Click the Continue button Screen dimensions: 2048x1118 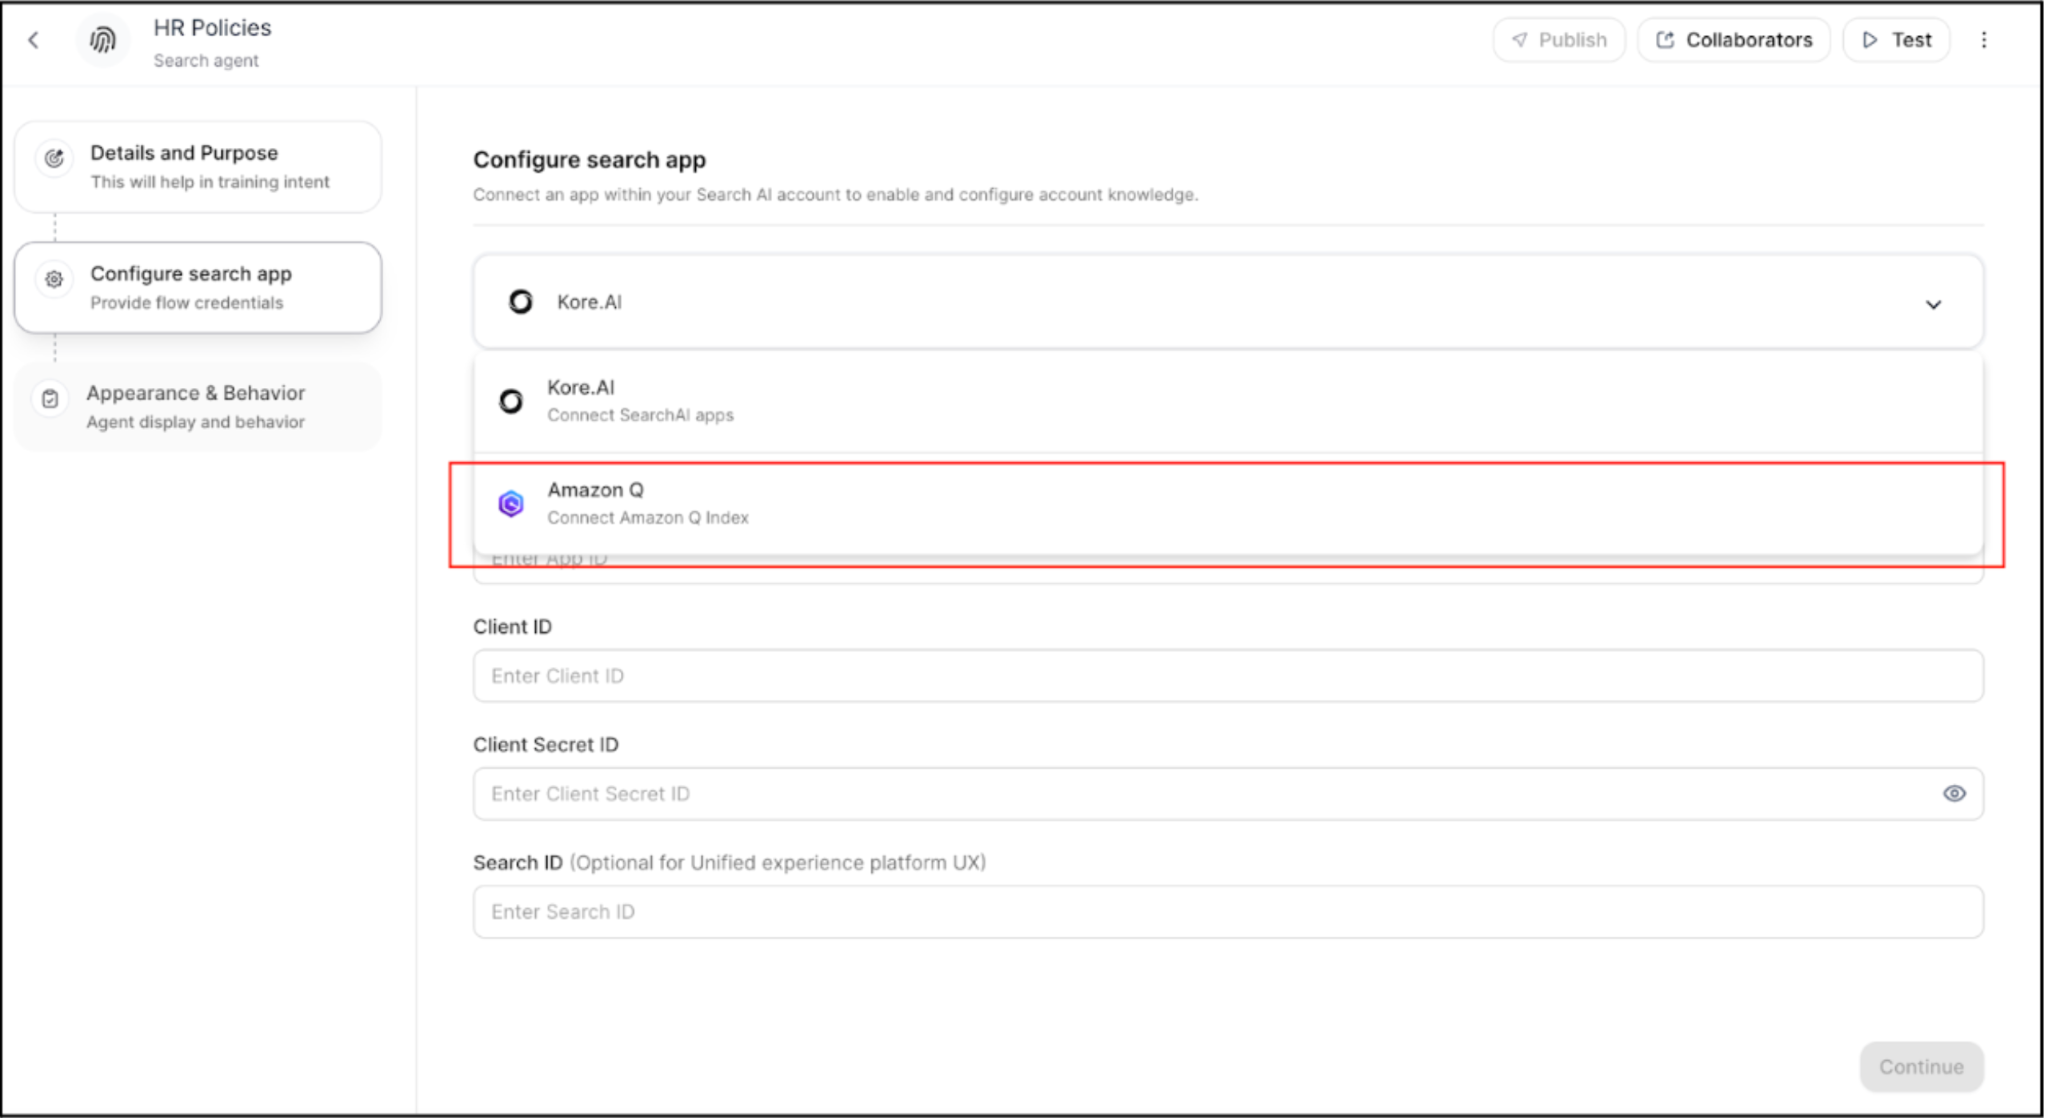point(1920,1066)
